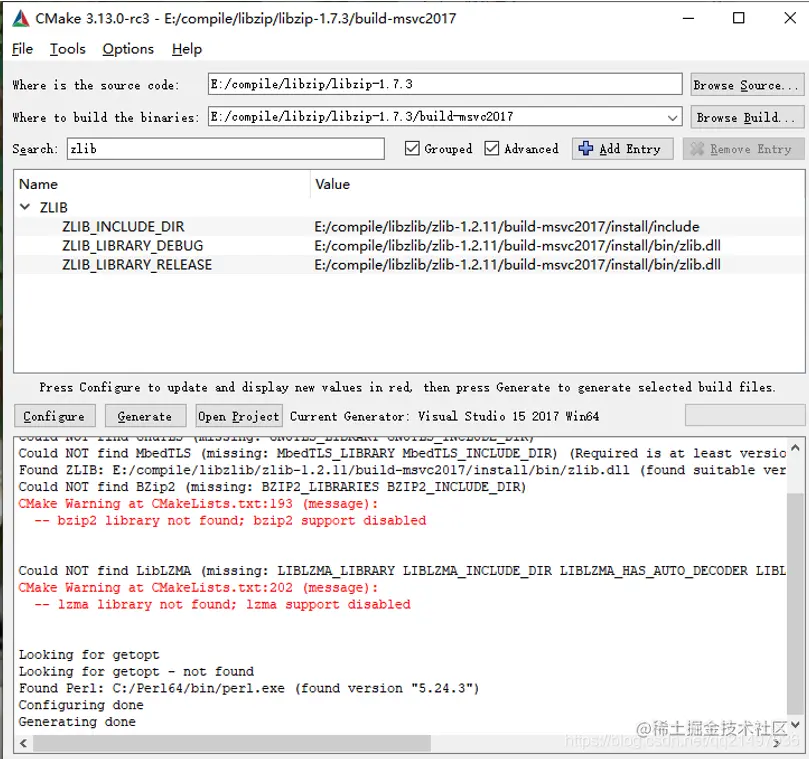Click 'CMake Warning at CMakeLists.txt:193' line
The height and width of the screenshot is (759, 809).
[x=198, y=504]
